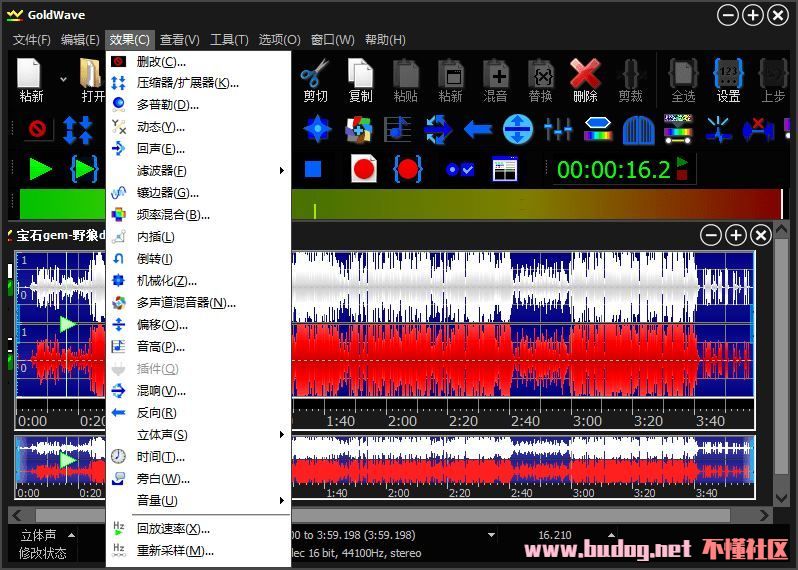Start recording with the red Record button

[363, 169]
